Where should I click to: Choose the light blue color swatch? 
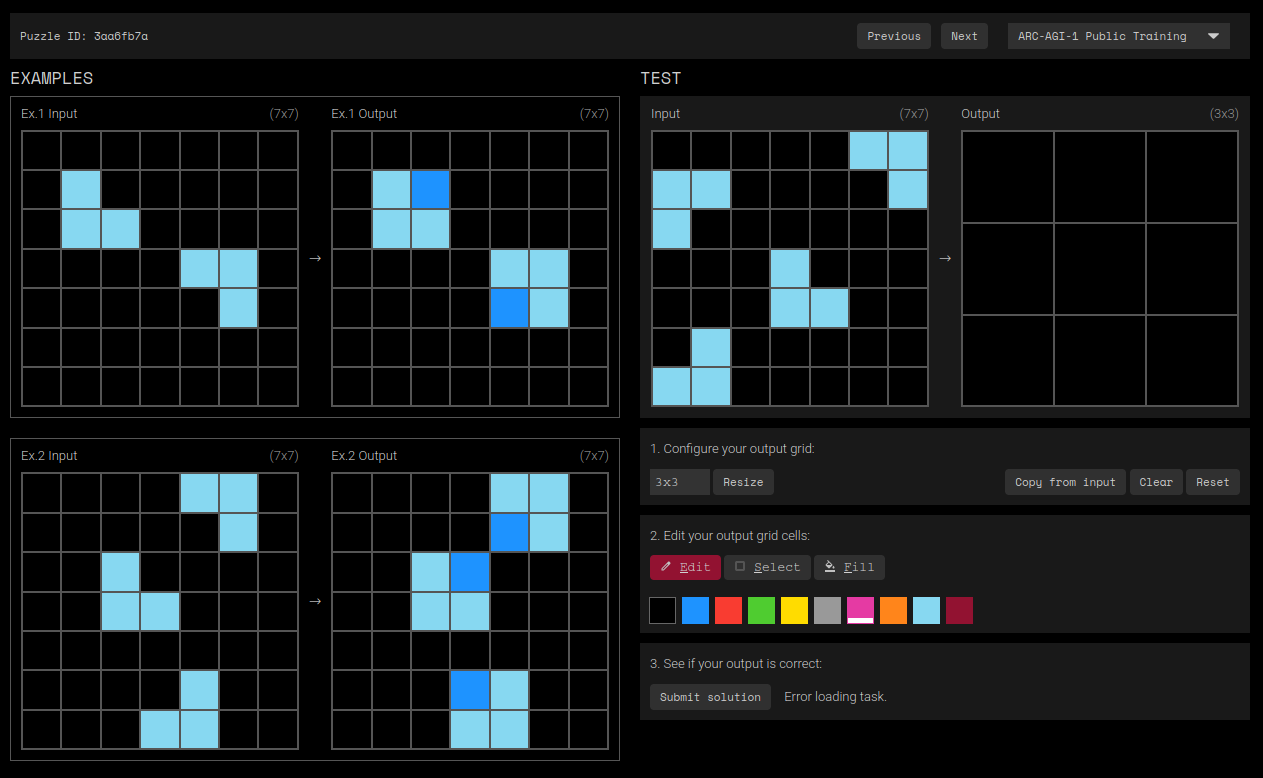pyautogui.click(x=926, y=610)
